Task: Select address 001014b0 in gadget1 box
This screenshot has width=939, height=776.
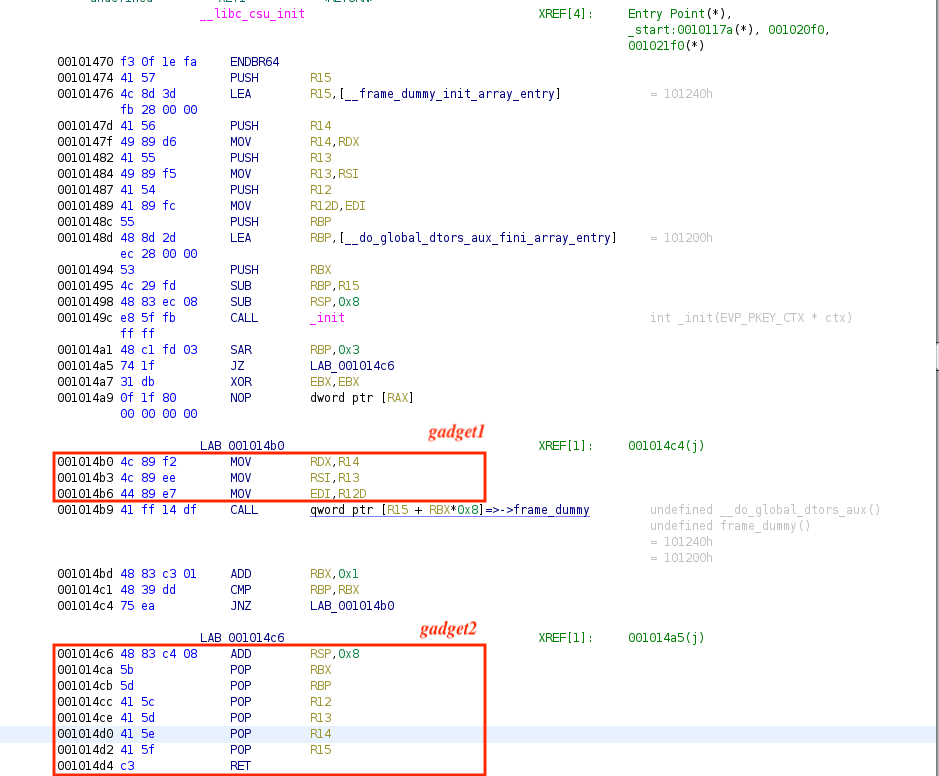Action: click(x=86, y=462)
